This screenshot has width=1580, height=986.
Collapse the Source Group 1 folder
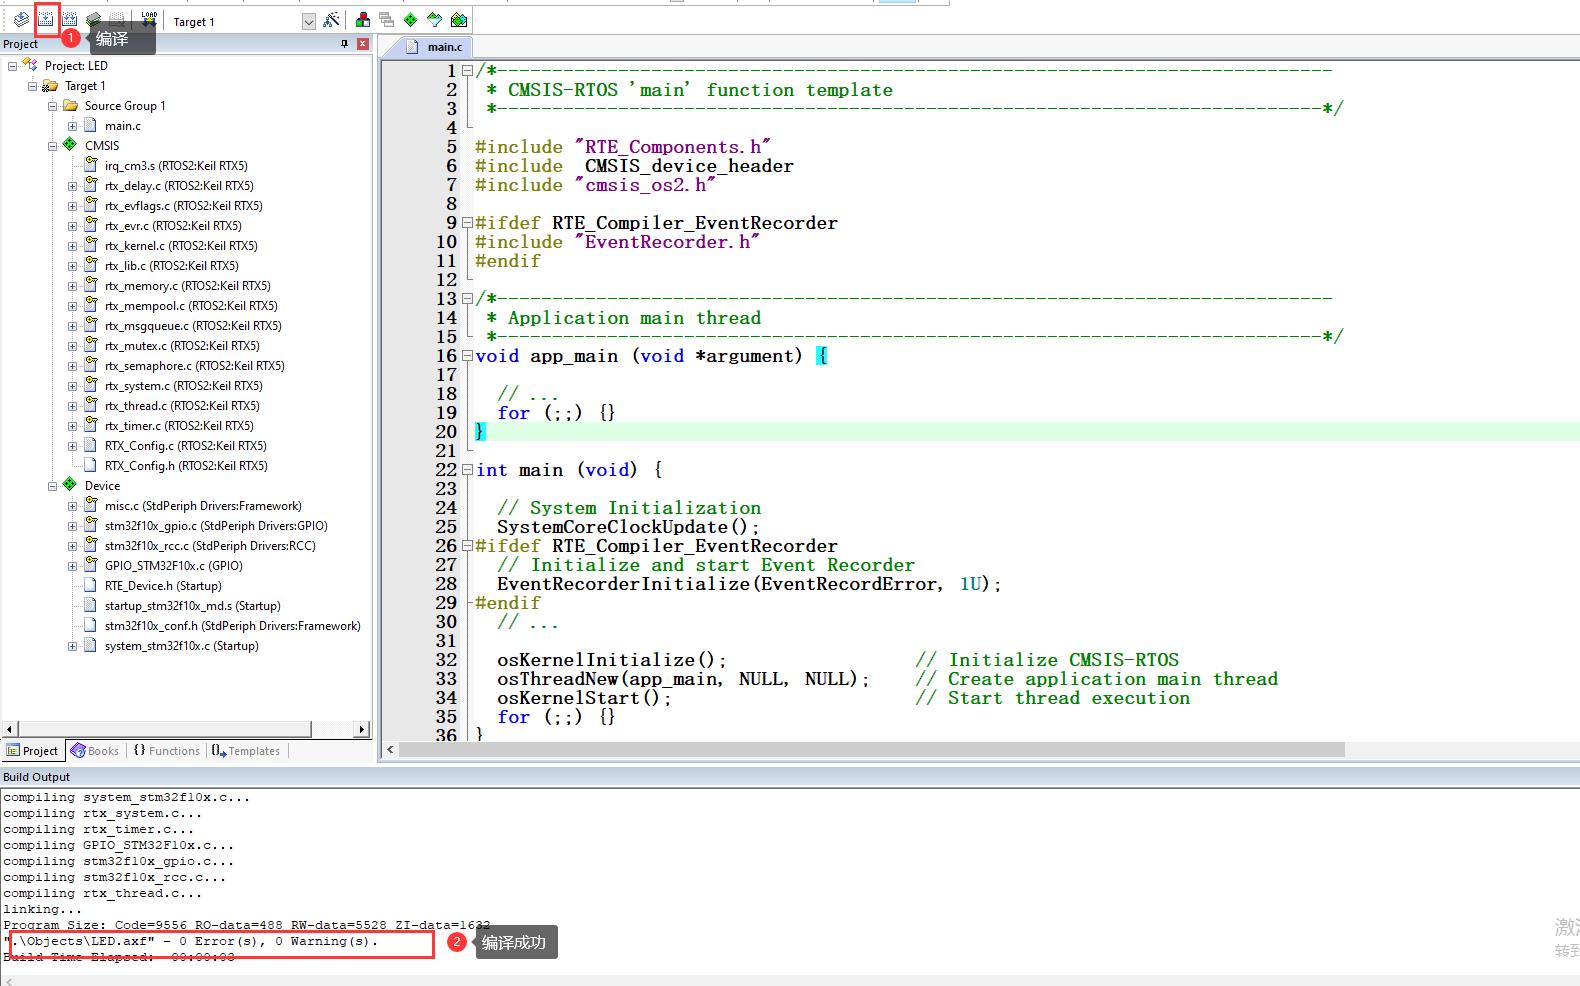[52, 106]
